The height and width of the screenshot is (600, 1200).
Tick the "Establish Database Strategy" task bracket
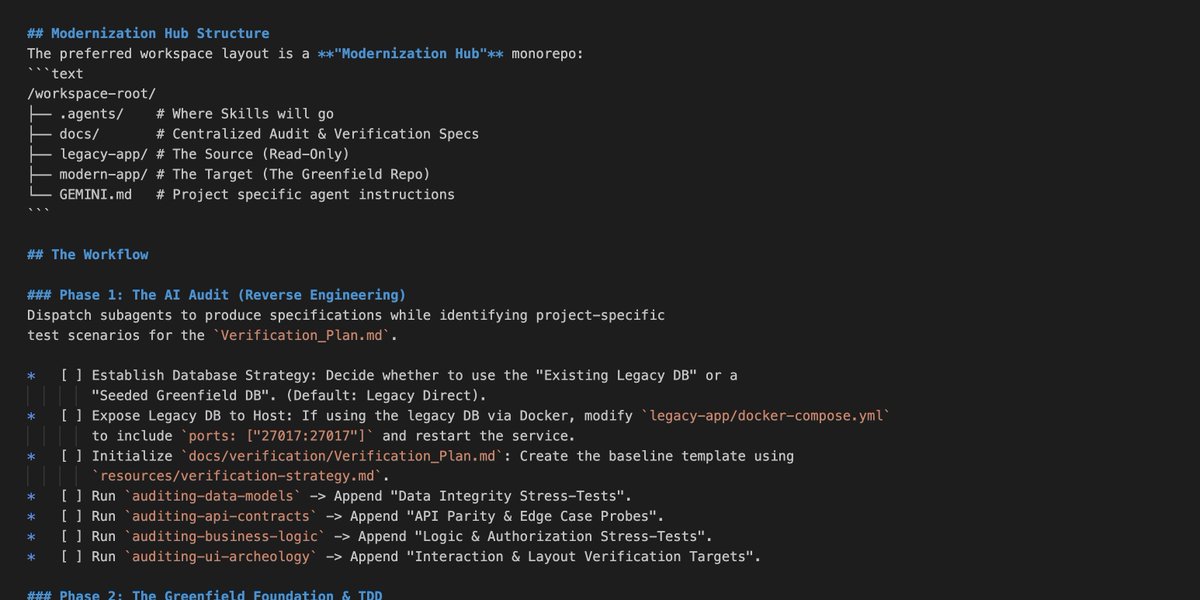click(x=71, y=375)
